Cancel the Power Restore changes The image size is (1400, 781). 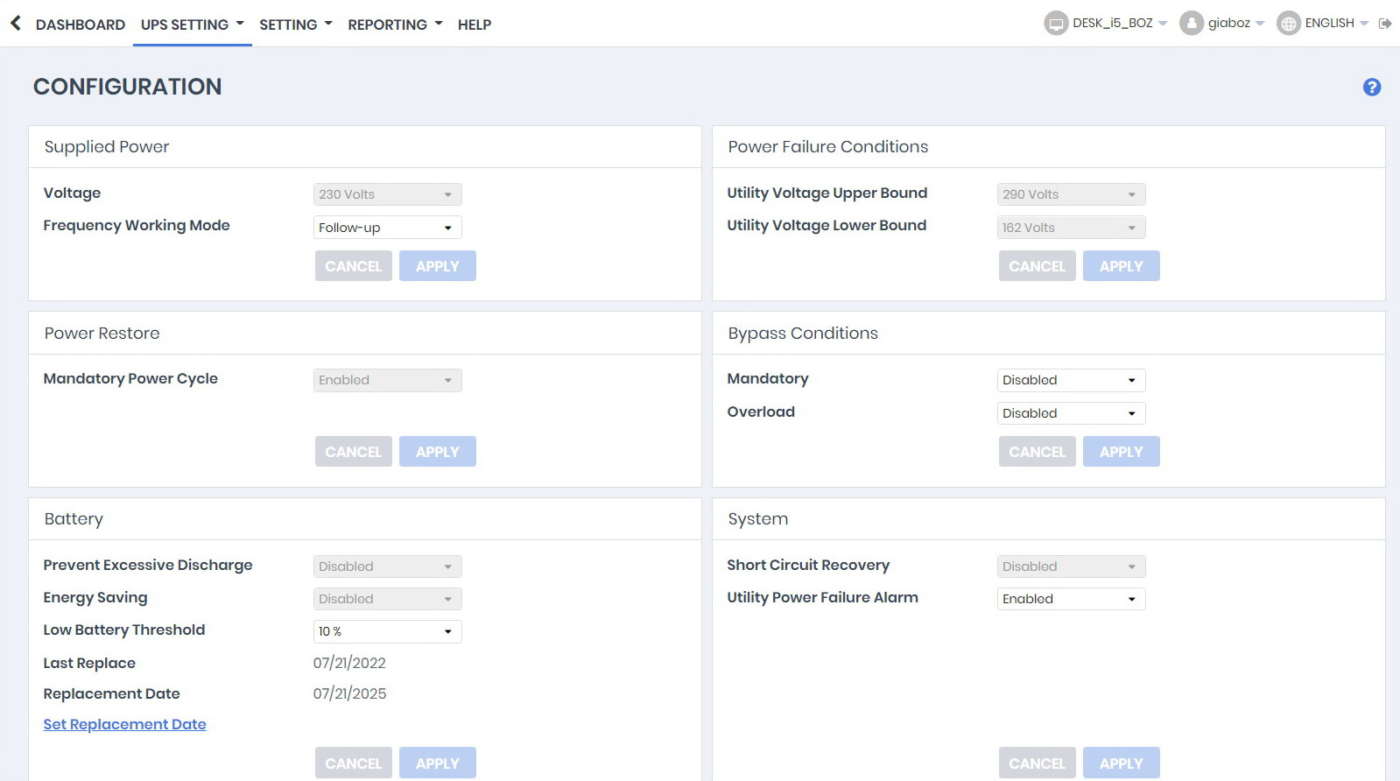tap(353, 452)
